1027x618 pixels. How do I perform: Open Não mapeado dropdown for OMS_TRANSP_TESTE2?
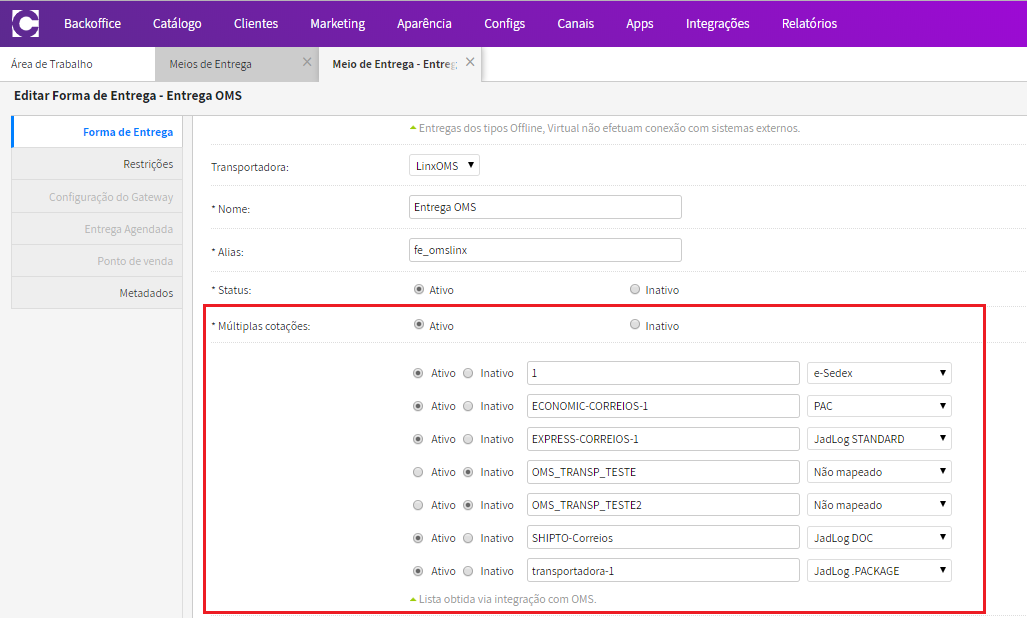coord(879,505)
